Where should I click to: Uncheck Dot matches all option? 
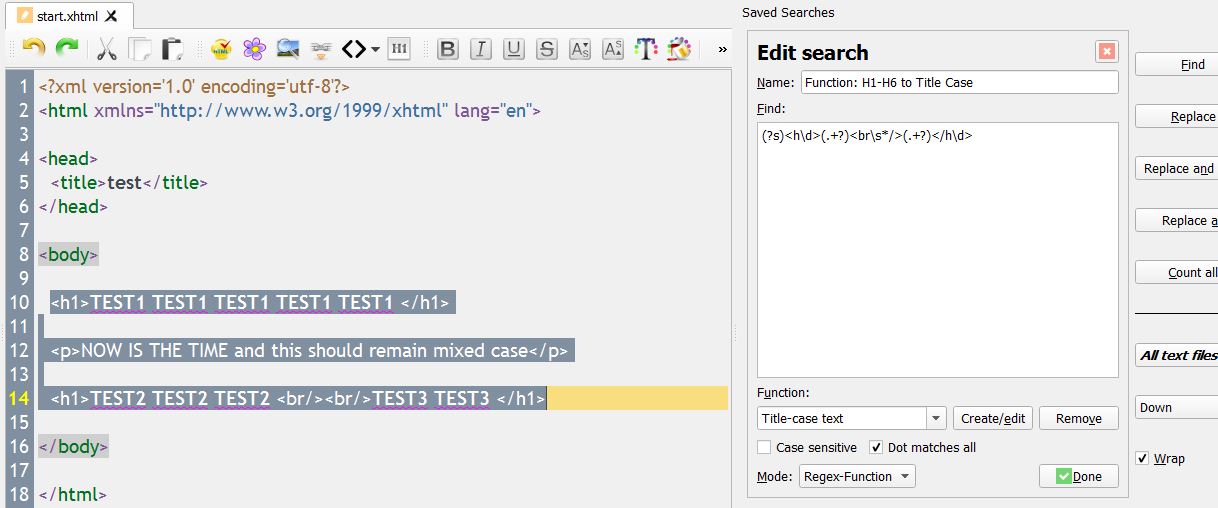[x=876, y=448]
